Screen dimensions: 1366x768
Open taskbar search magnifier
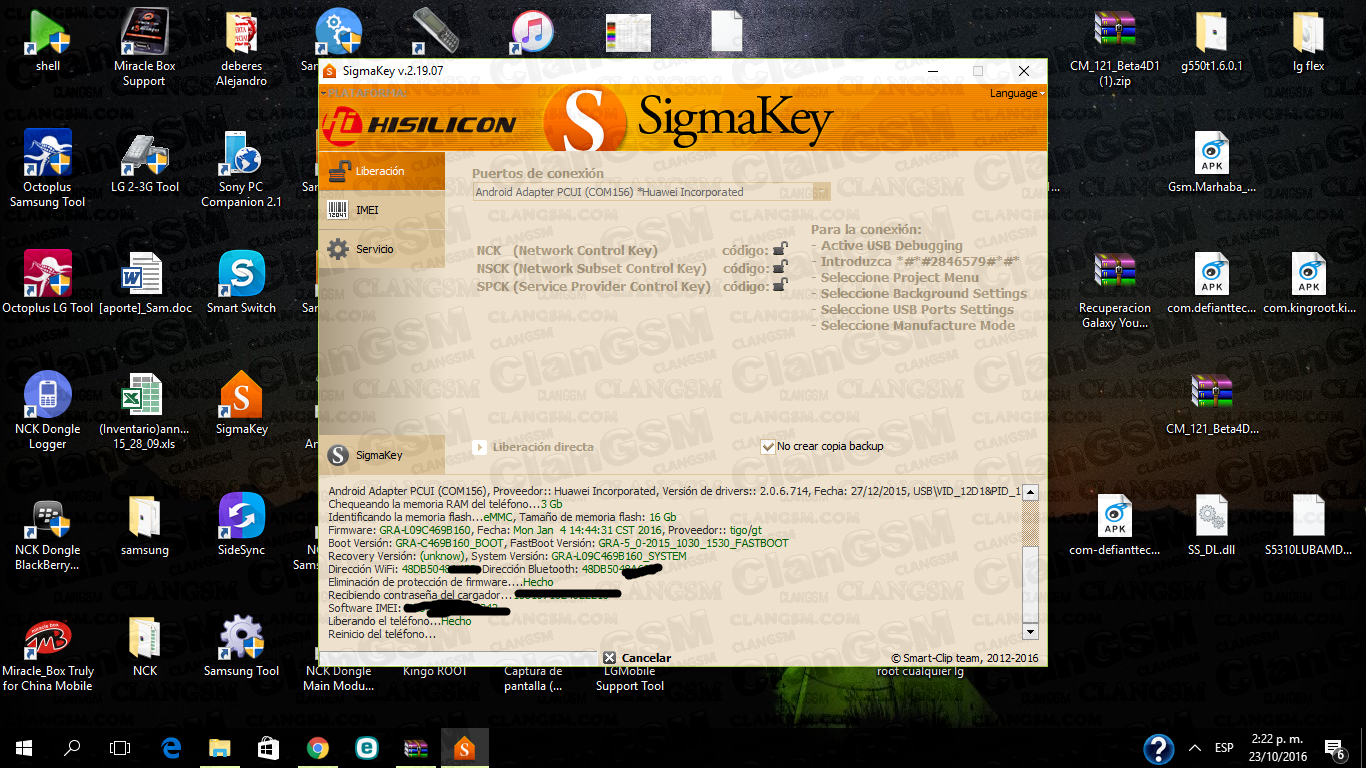coord(72,747)
